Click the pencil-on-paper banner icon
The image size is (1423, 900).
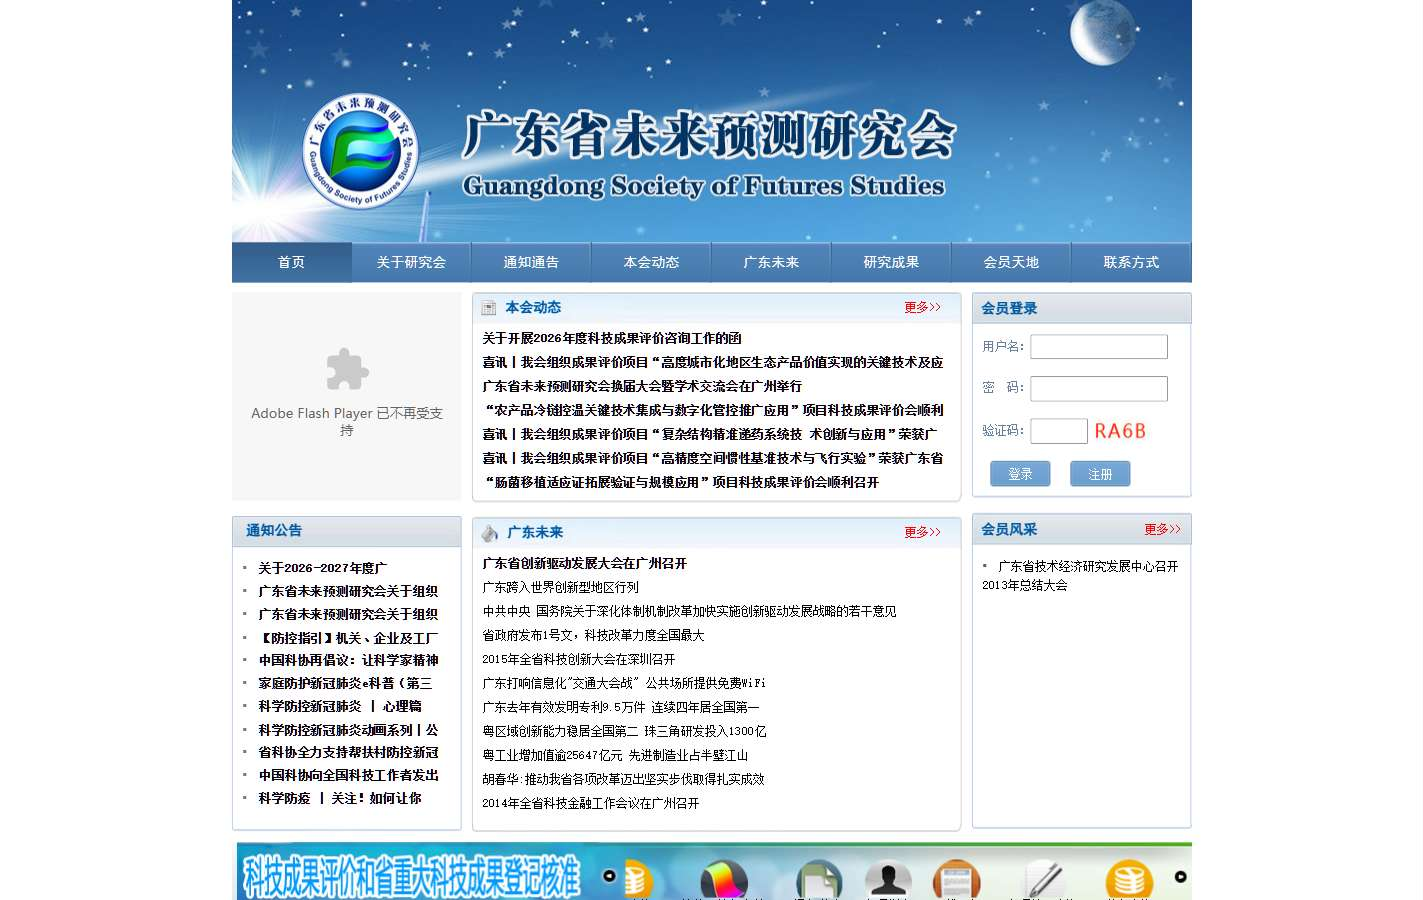click(1044, 879)
